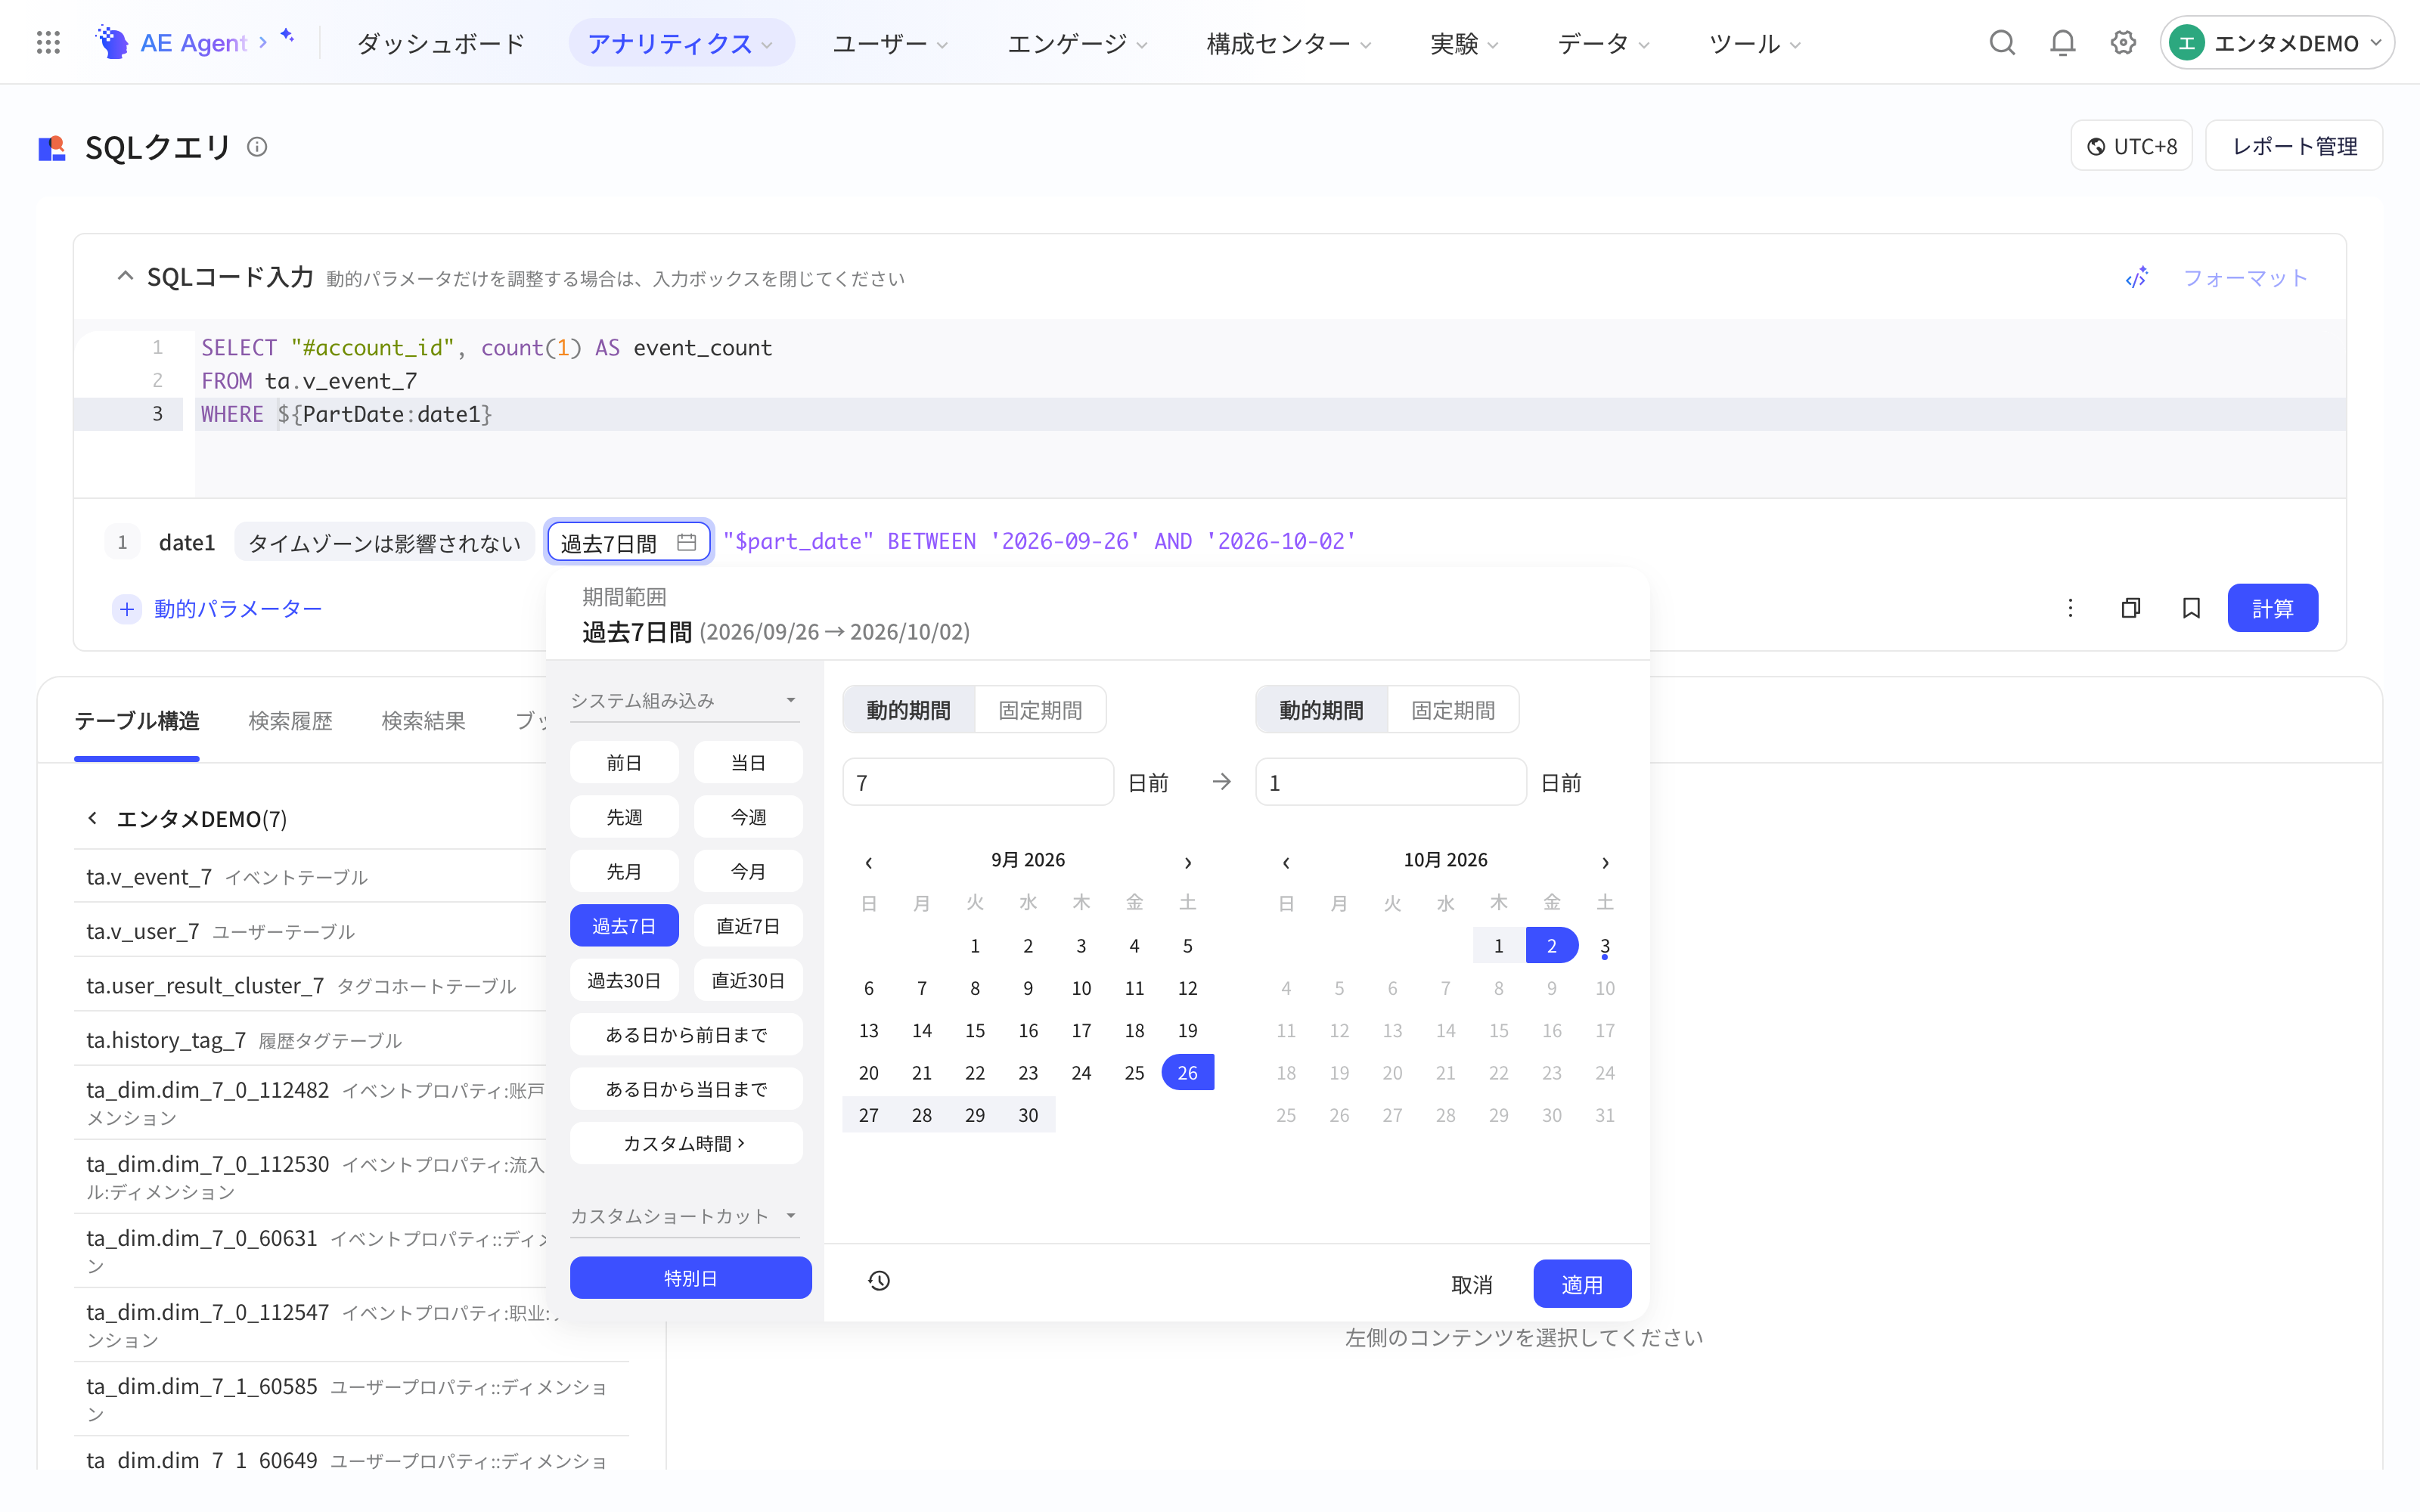Open the アナリティクス menu

(681, 43)
